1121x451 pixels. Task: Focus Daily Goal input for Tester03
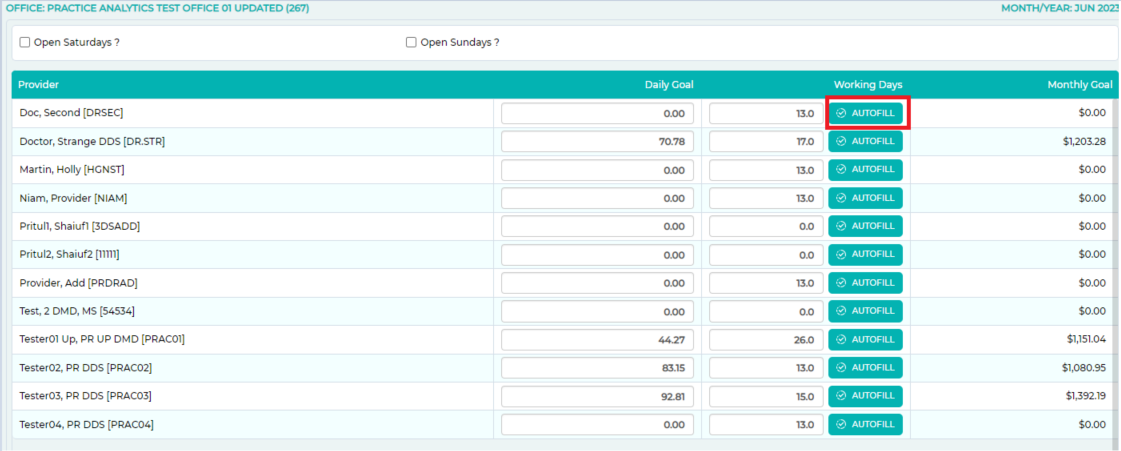(597, 395)
